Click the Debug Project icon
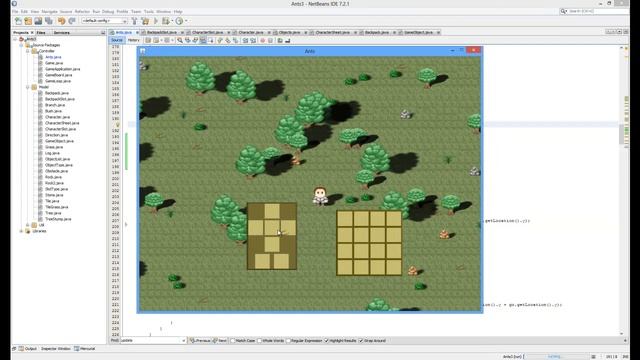Image resolution: width=640 pixels, height=360 pixels. pyautogui.click(x=165, y=21)
